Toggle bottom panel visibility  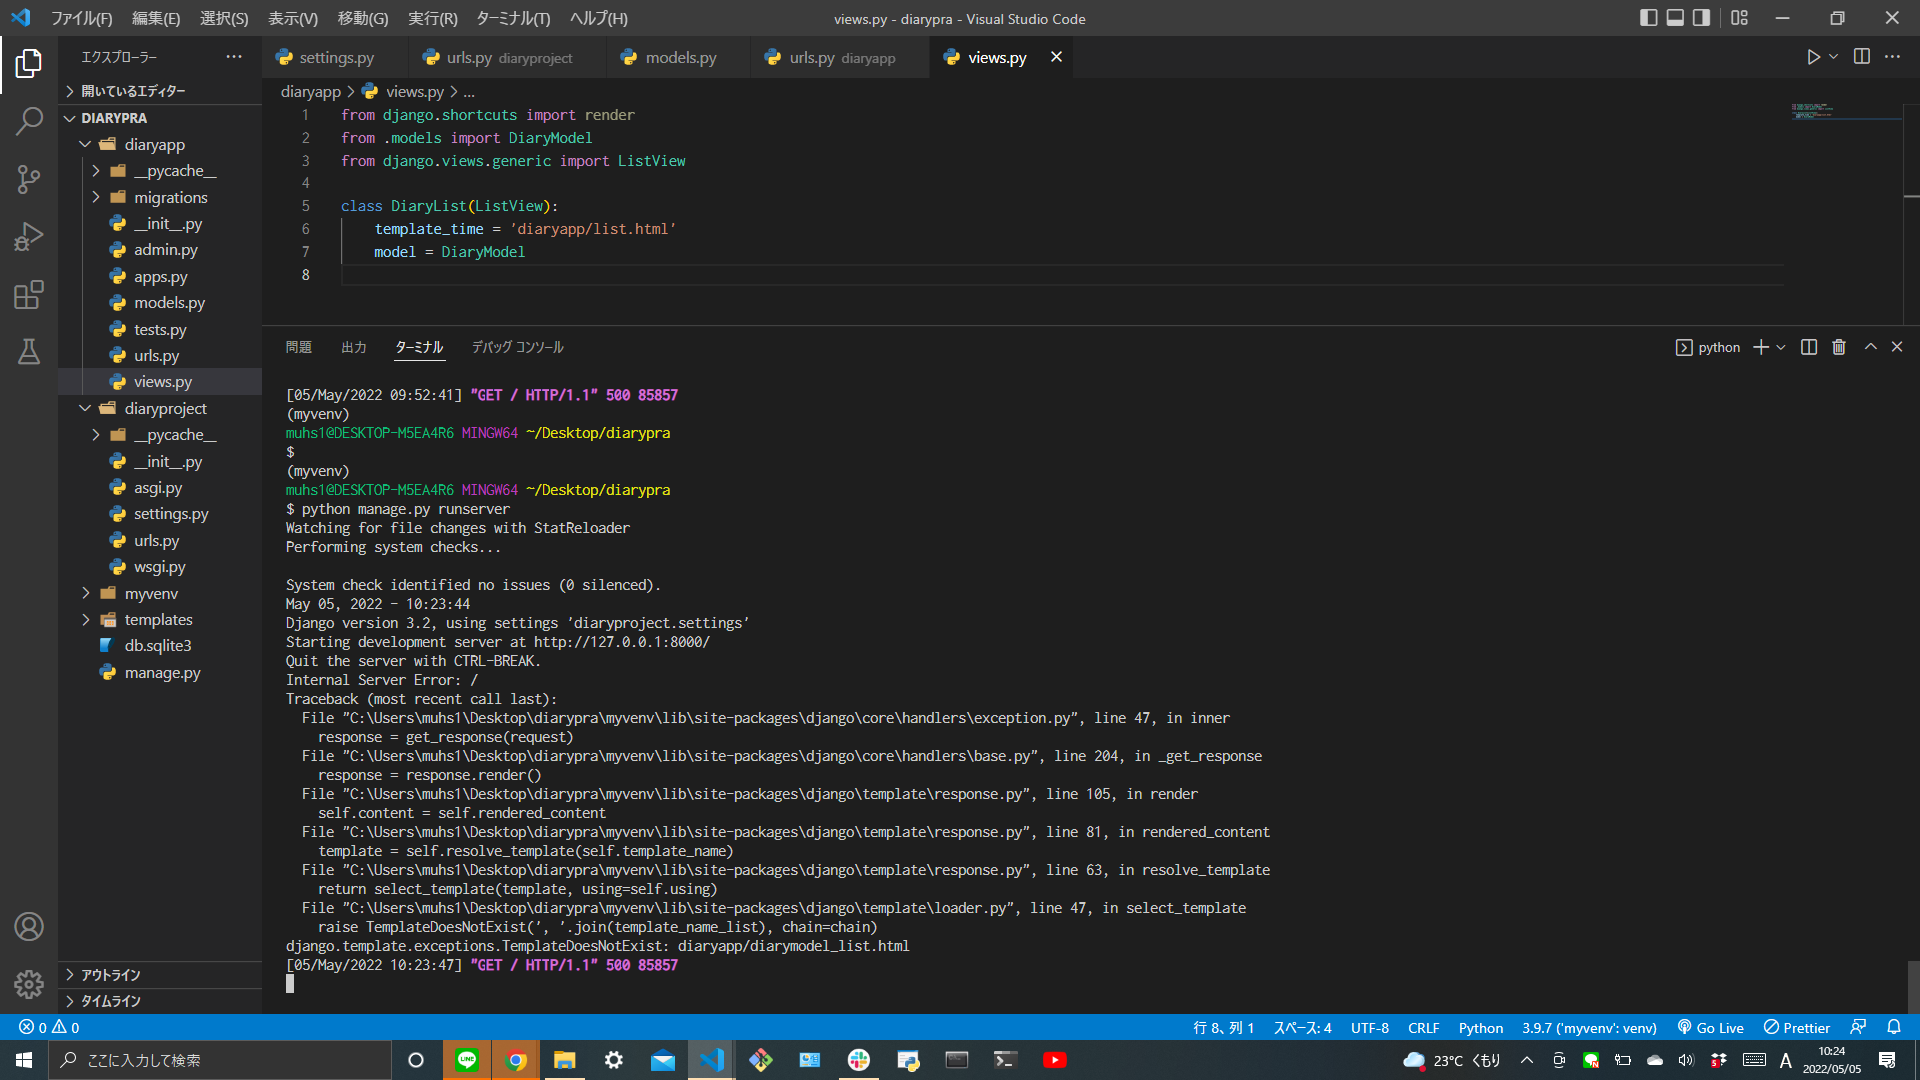coord(1675,18)
